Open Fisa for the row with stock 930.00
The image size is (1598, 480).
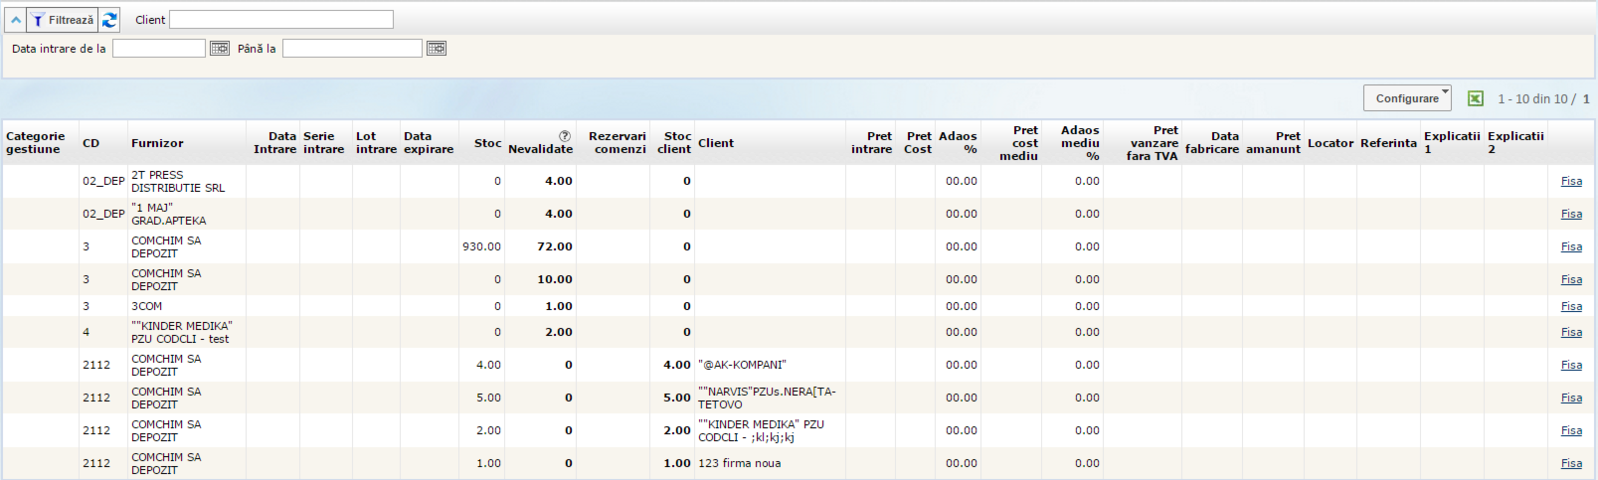pyautogui.click(x=1571, y=247)
